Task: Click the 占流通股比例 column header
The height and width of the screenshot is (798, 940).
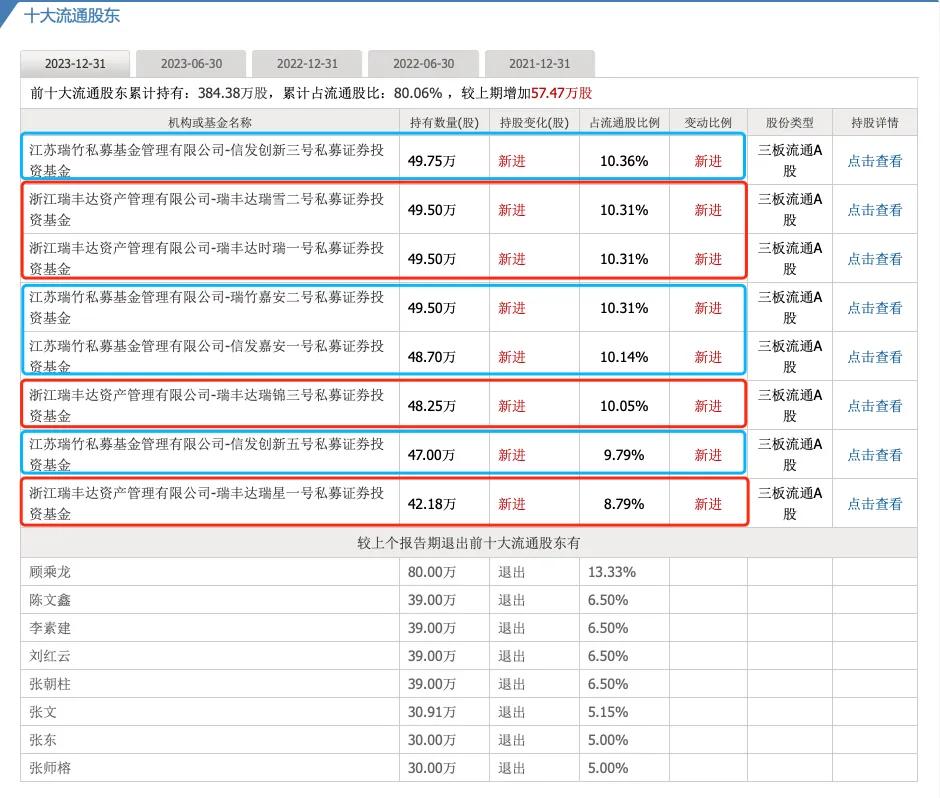Action: [x=624, y=122]
